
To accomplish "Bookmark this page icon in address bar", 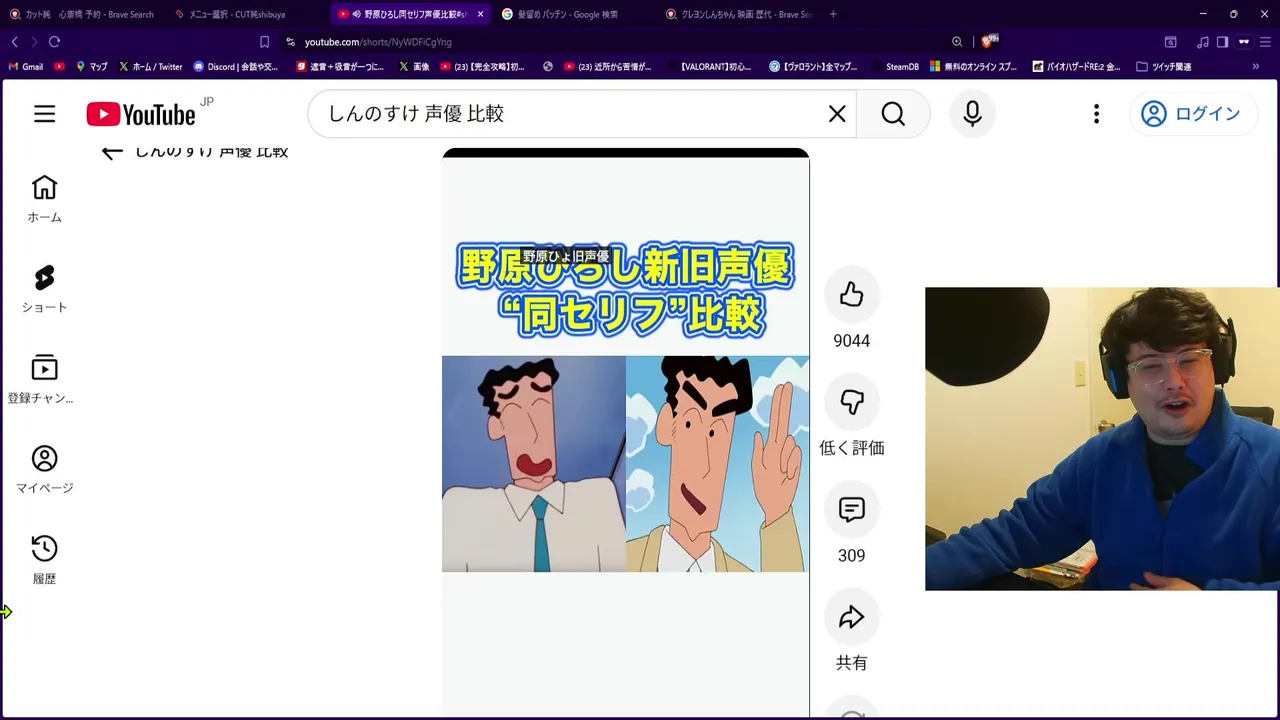I will pos(264,42).
